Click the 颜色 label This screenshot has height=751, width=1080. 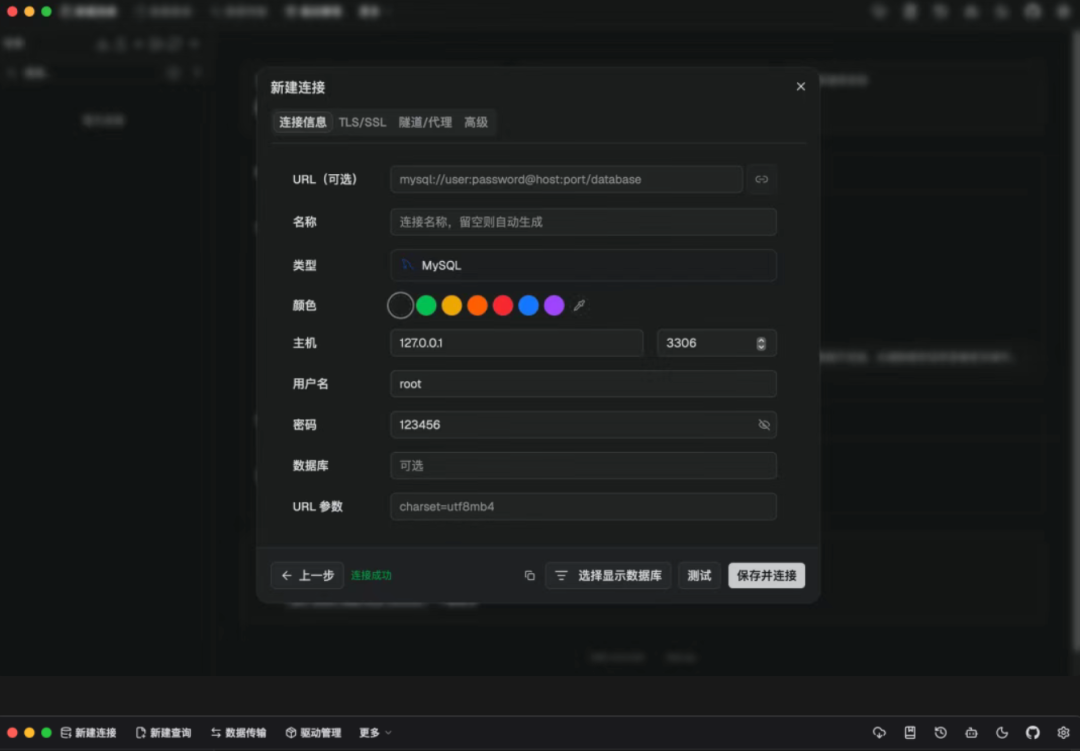tap(304, 305)
